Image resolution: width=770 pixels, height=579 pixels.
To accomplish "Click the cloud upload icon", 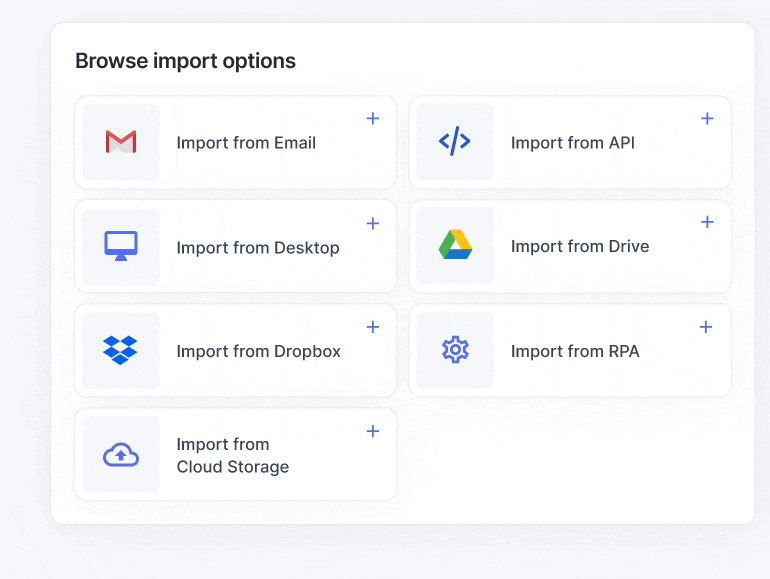I will coord(121,454).
